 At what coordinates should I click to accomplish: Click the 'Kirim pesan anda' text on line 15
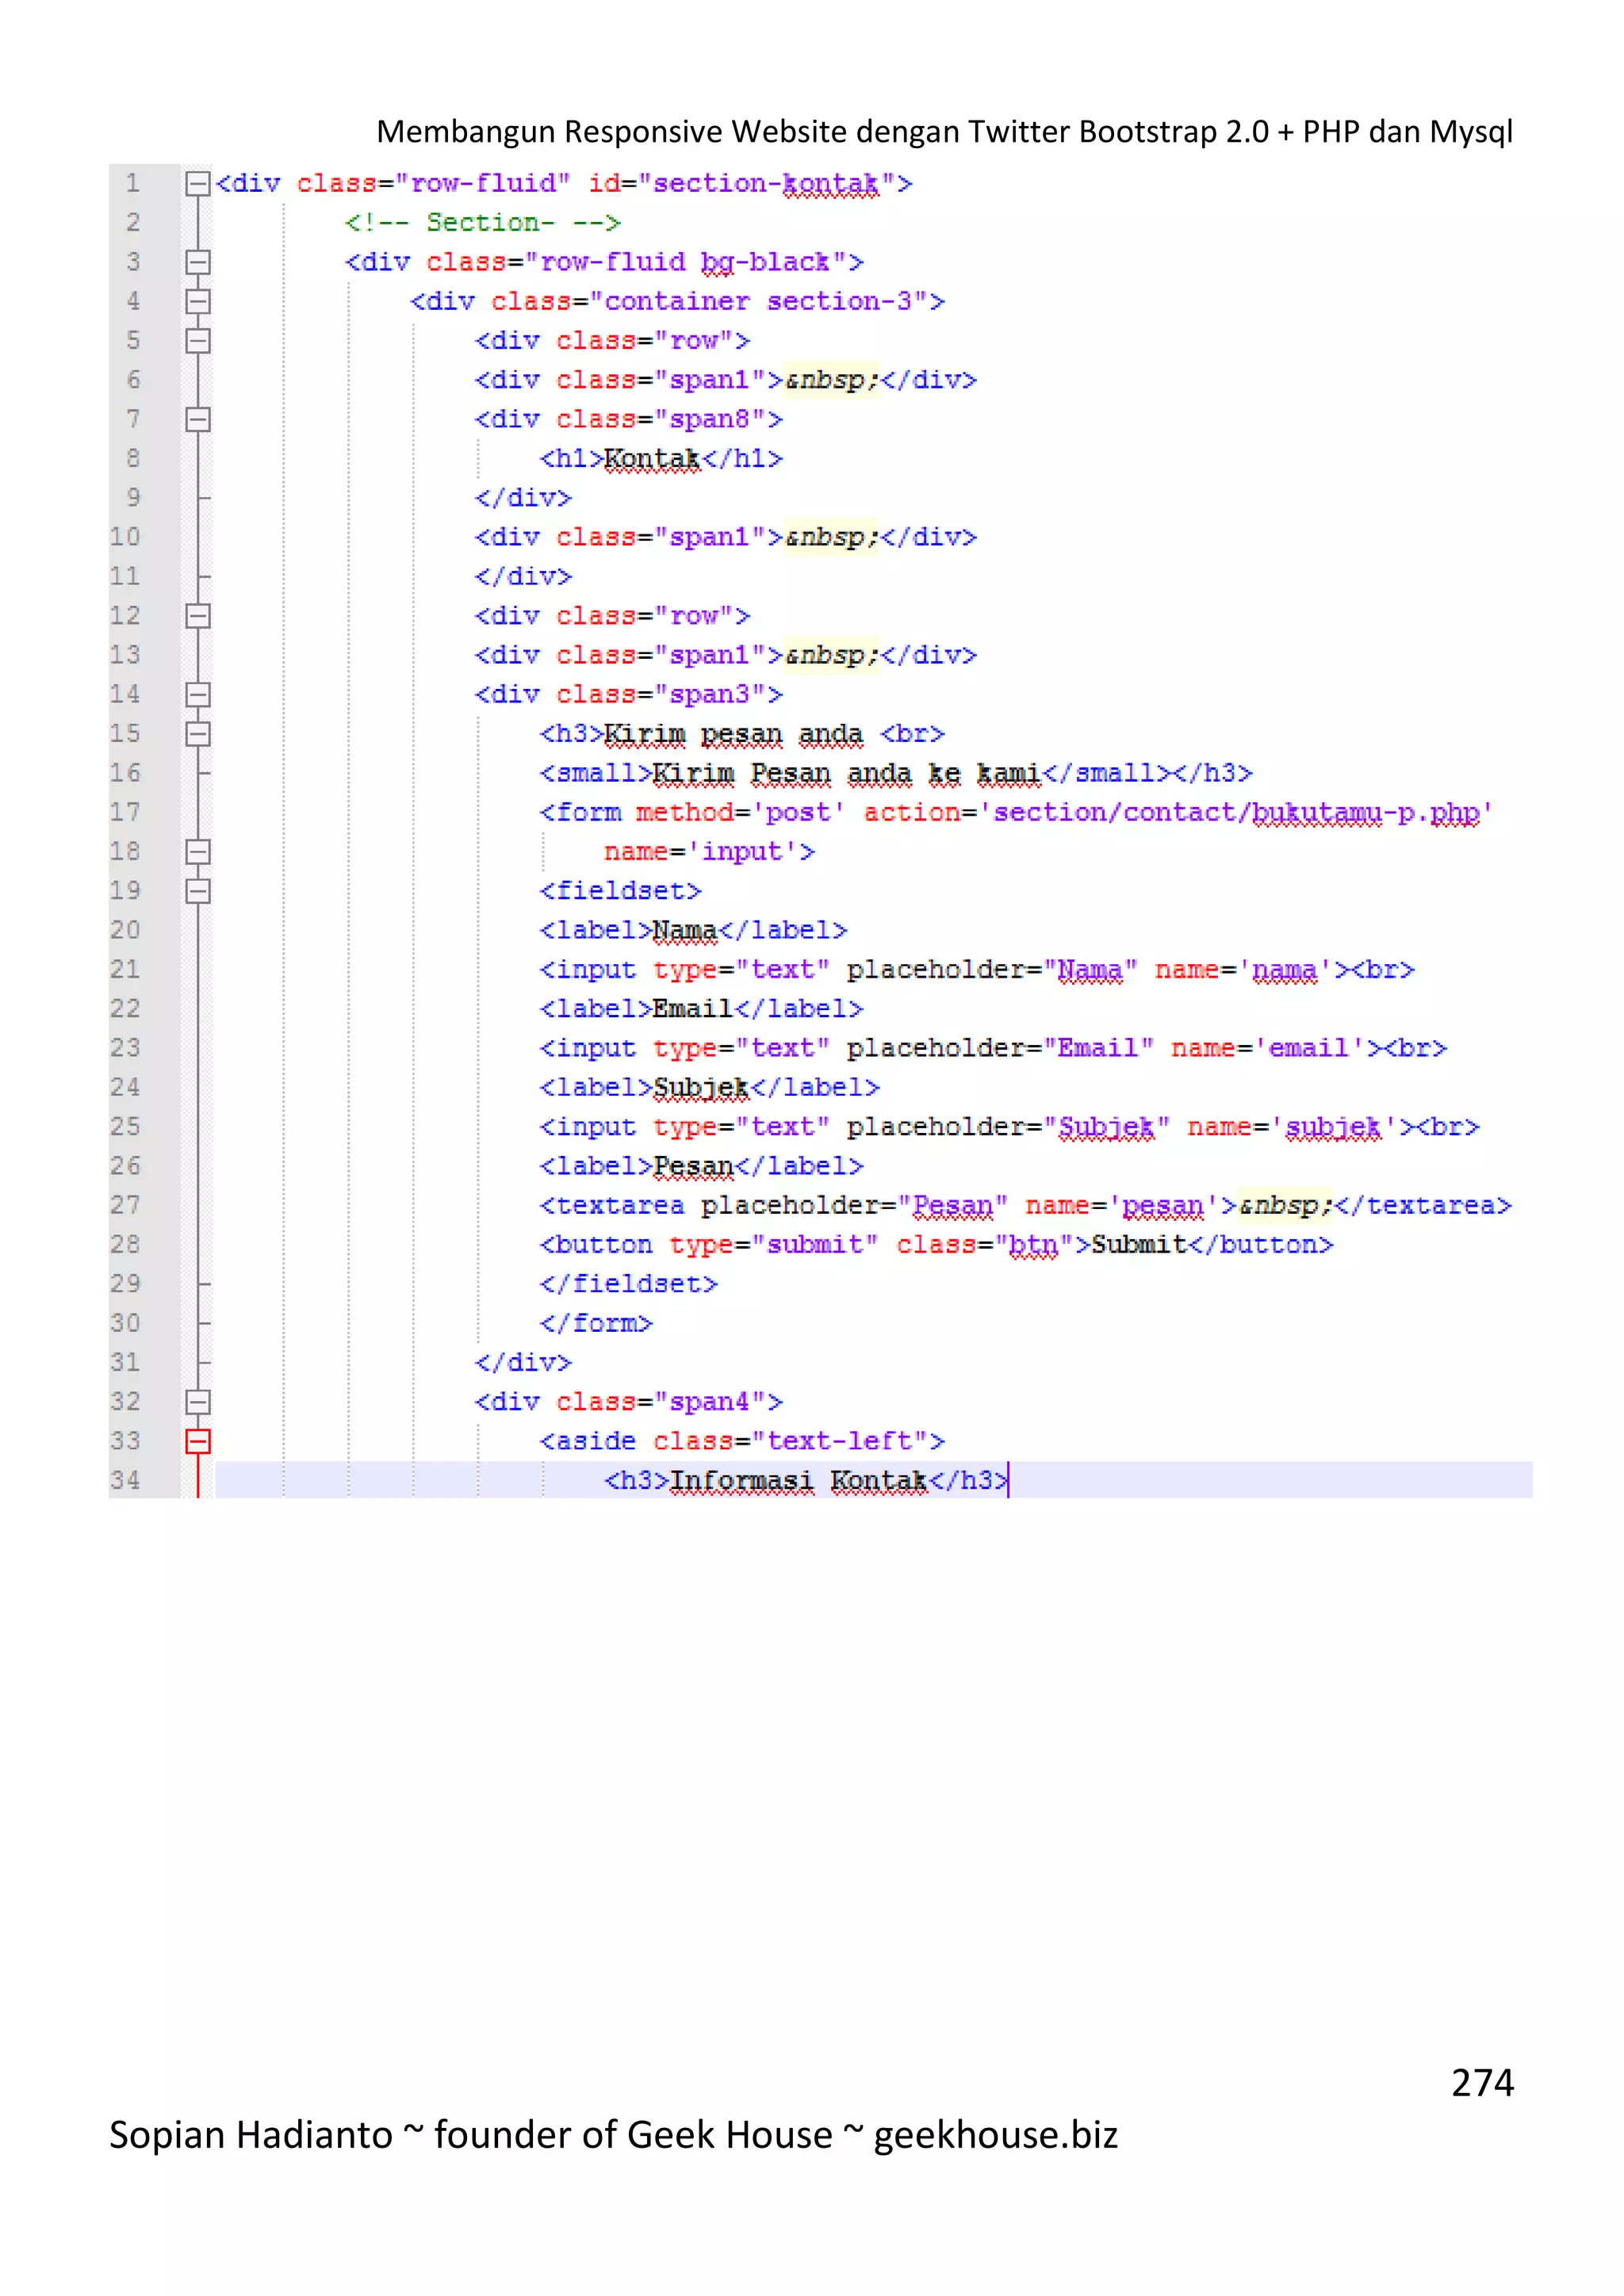tap(734, 734)
